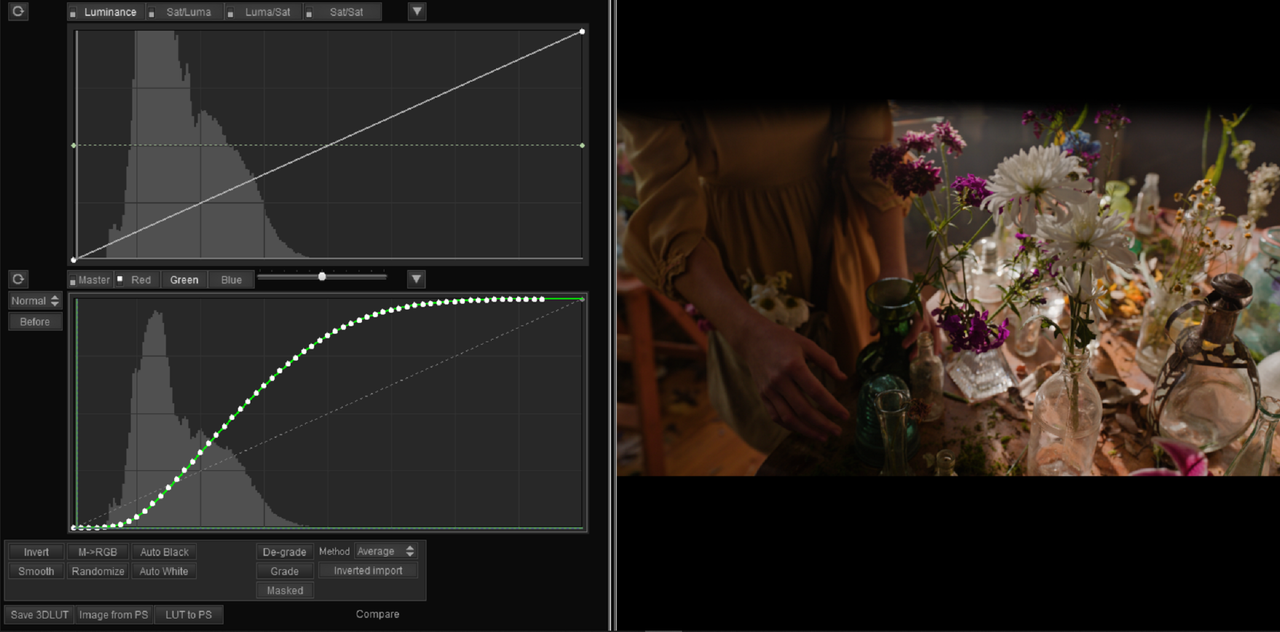Viewport: 1280px width, 632px height.
Task: Click the Save 3DLUT button
Action: pos(40,615)
